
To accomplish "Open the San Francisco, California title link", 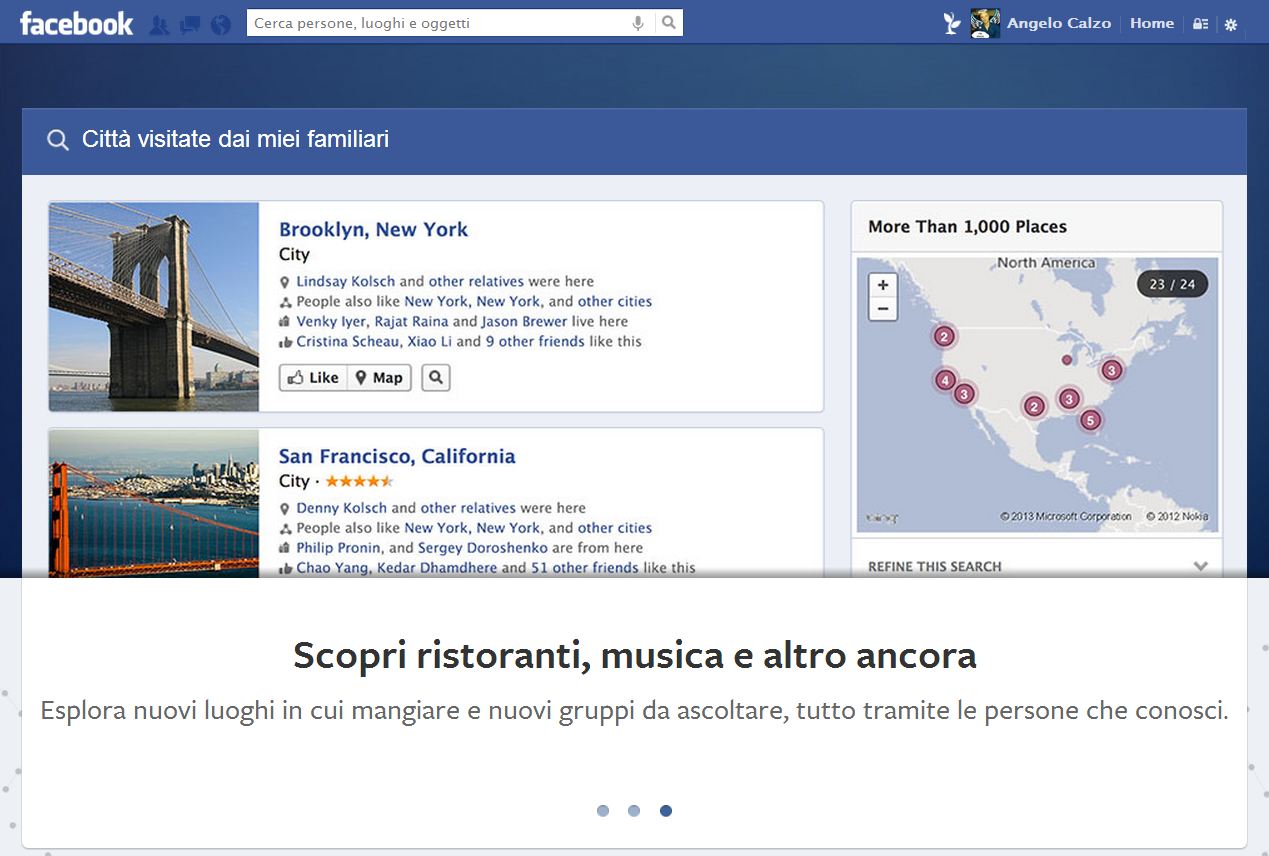I will point(397,456).
